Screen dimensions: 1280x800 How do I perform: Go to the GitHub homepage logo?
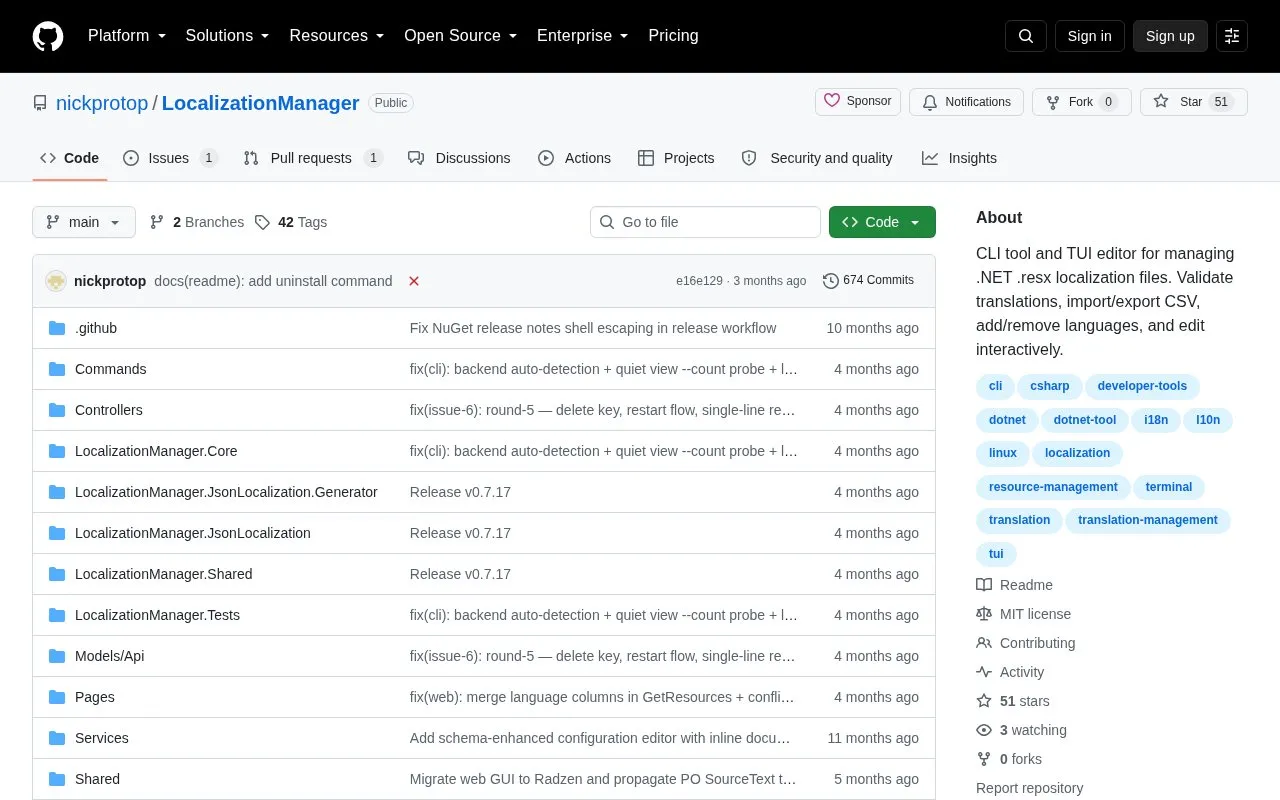click(48, 36)
